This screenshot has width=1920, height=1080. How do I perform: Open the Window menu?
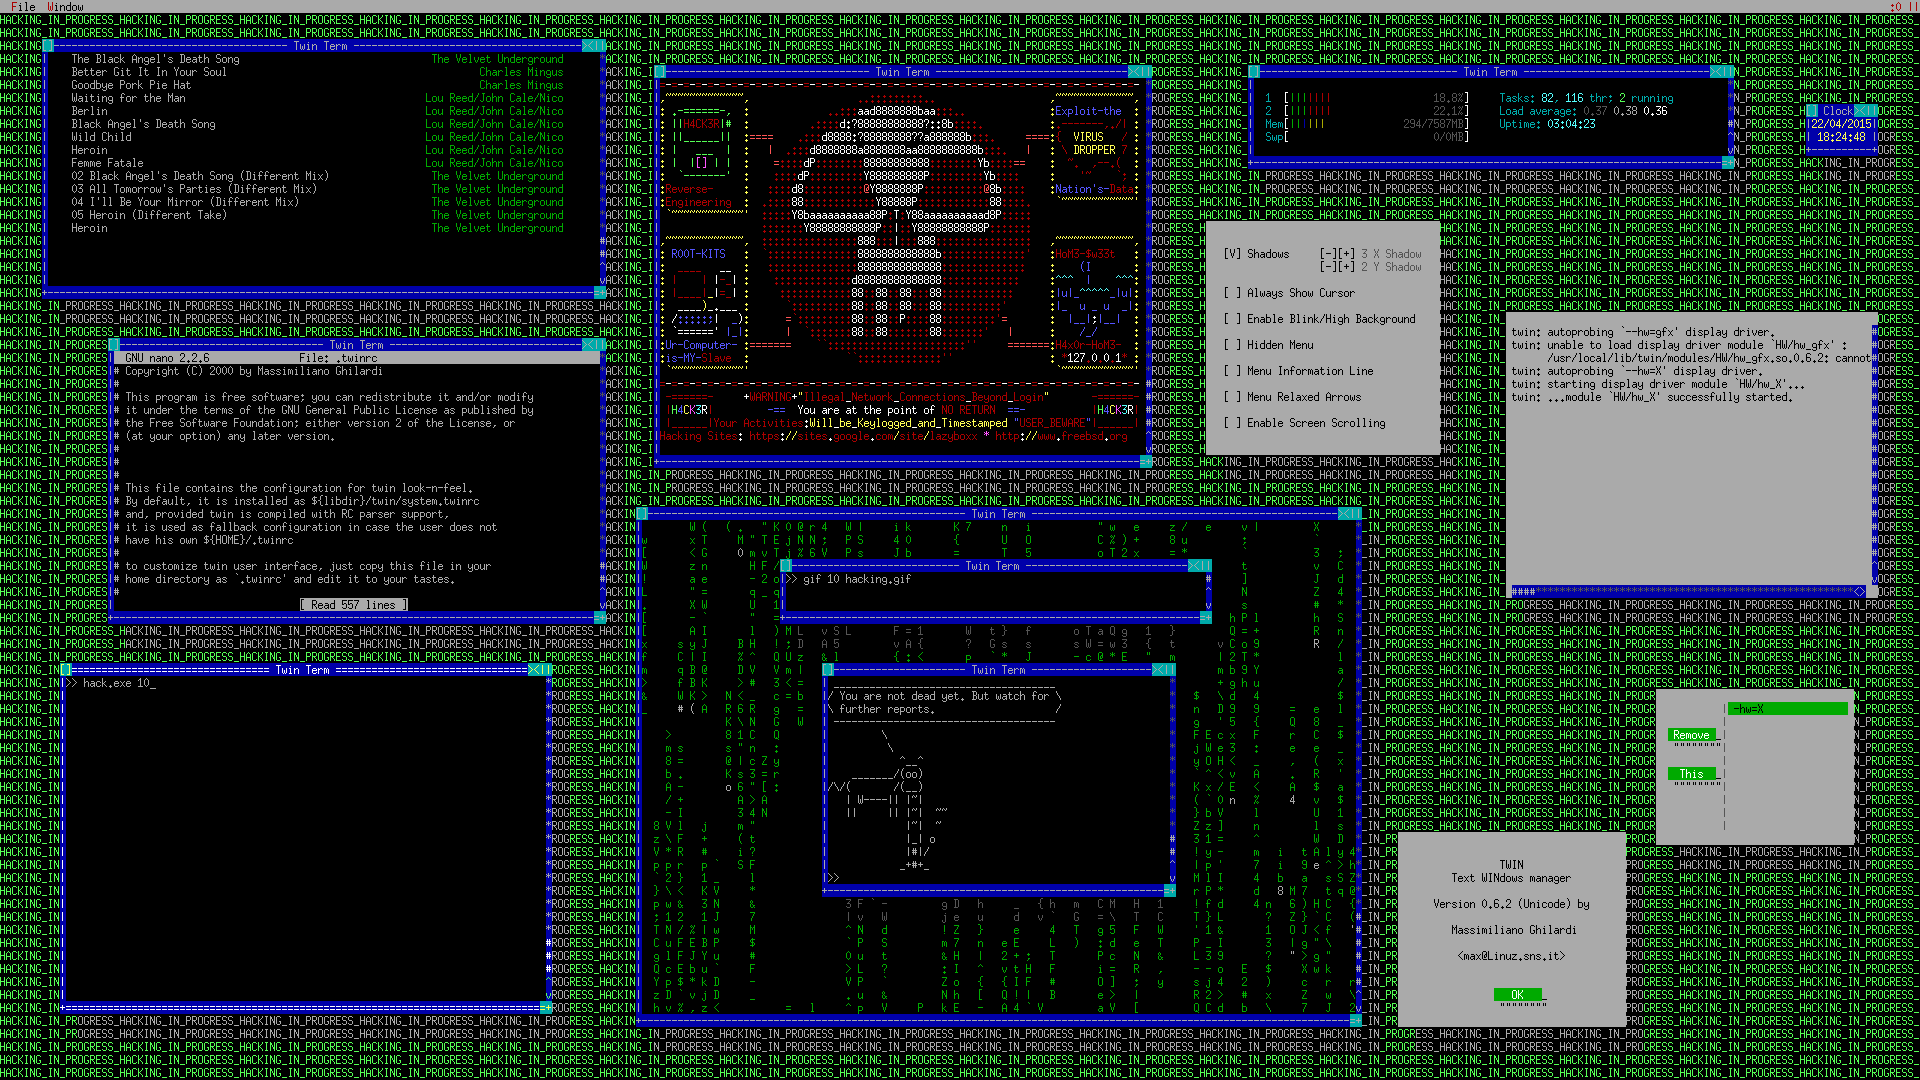click(65, 6)
